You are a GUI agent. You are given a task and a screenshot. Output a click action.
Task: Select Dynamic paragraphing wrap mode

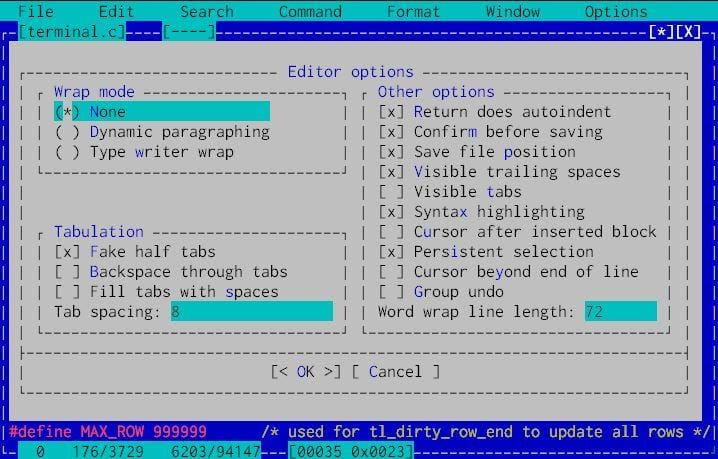point(162,132)
